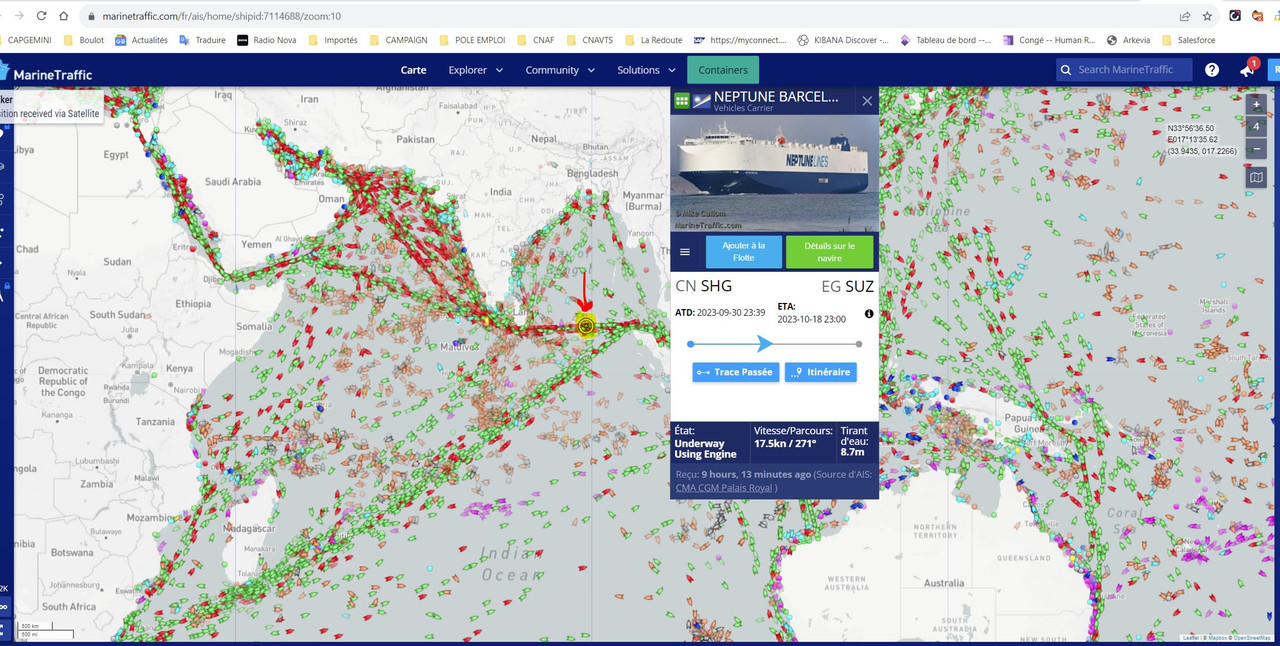Open the Congé Human R... bookmark
1280x646 pixels.
tap(1049, 40)
